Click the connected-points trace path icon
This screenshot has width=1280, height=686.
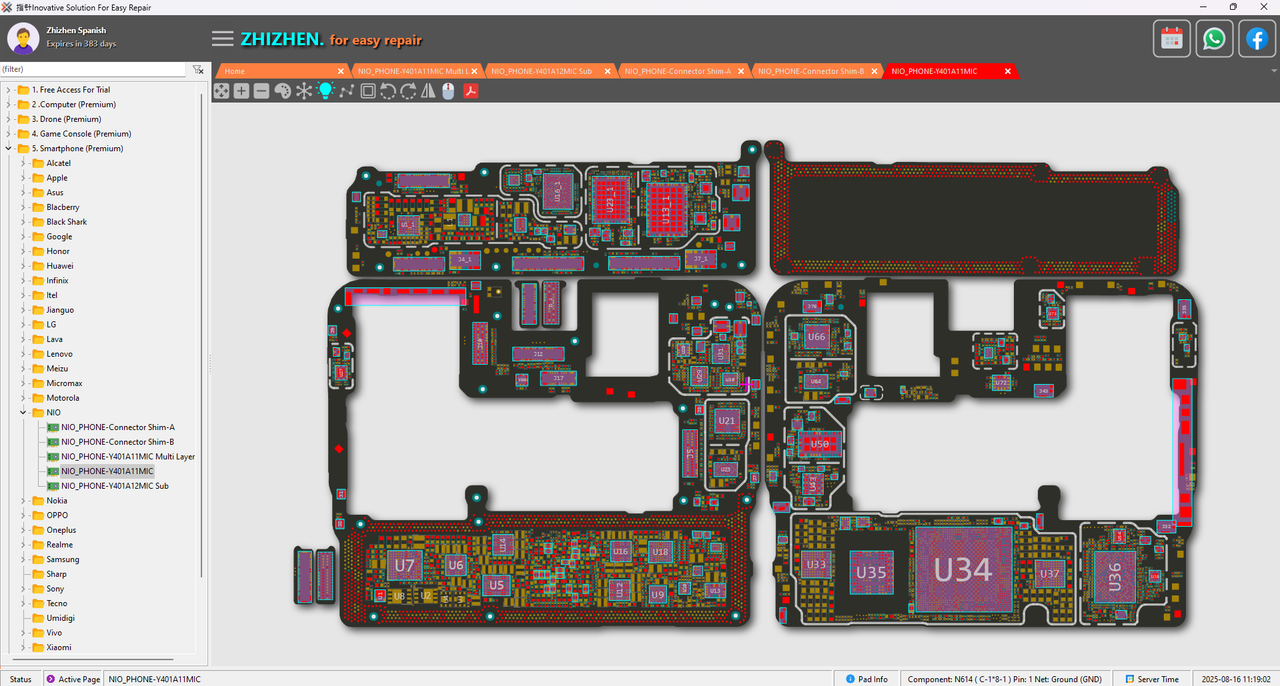click(x=346, y=91)
